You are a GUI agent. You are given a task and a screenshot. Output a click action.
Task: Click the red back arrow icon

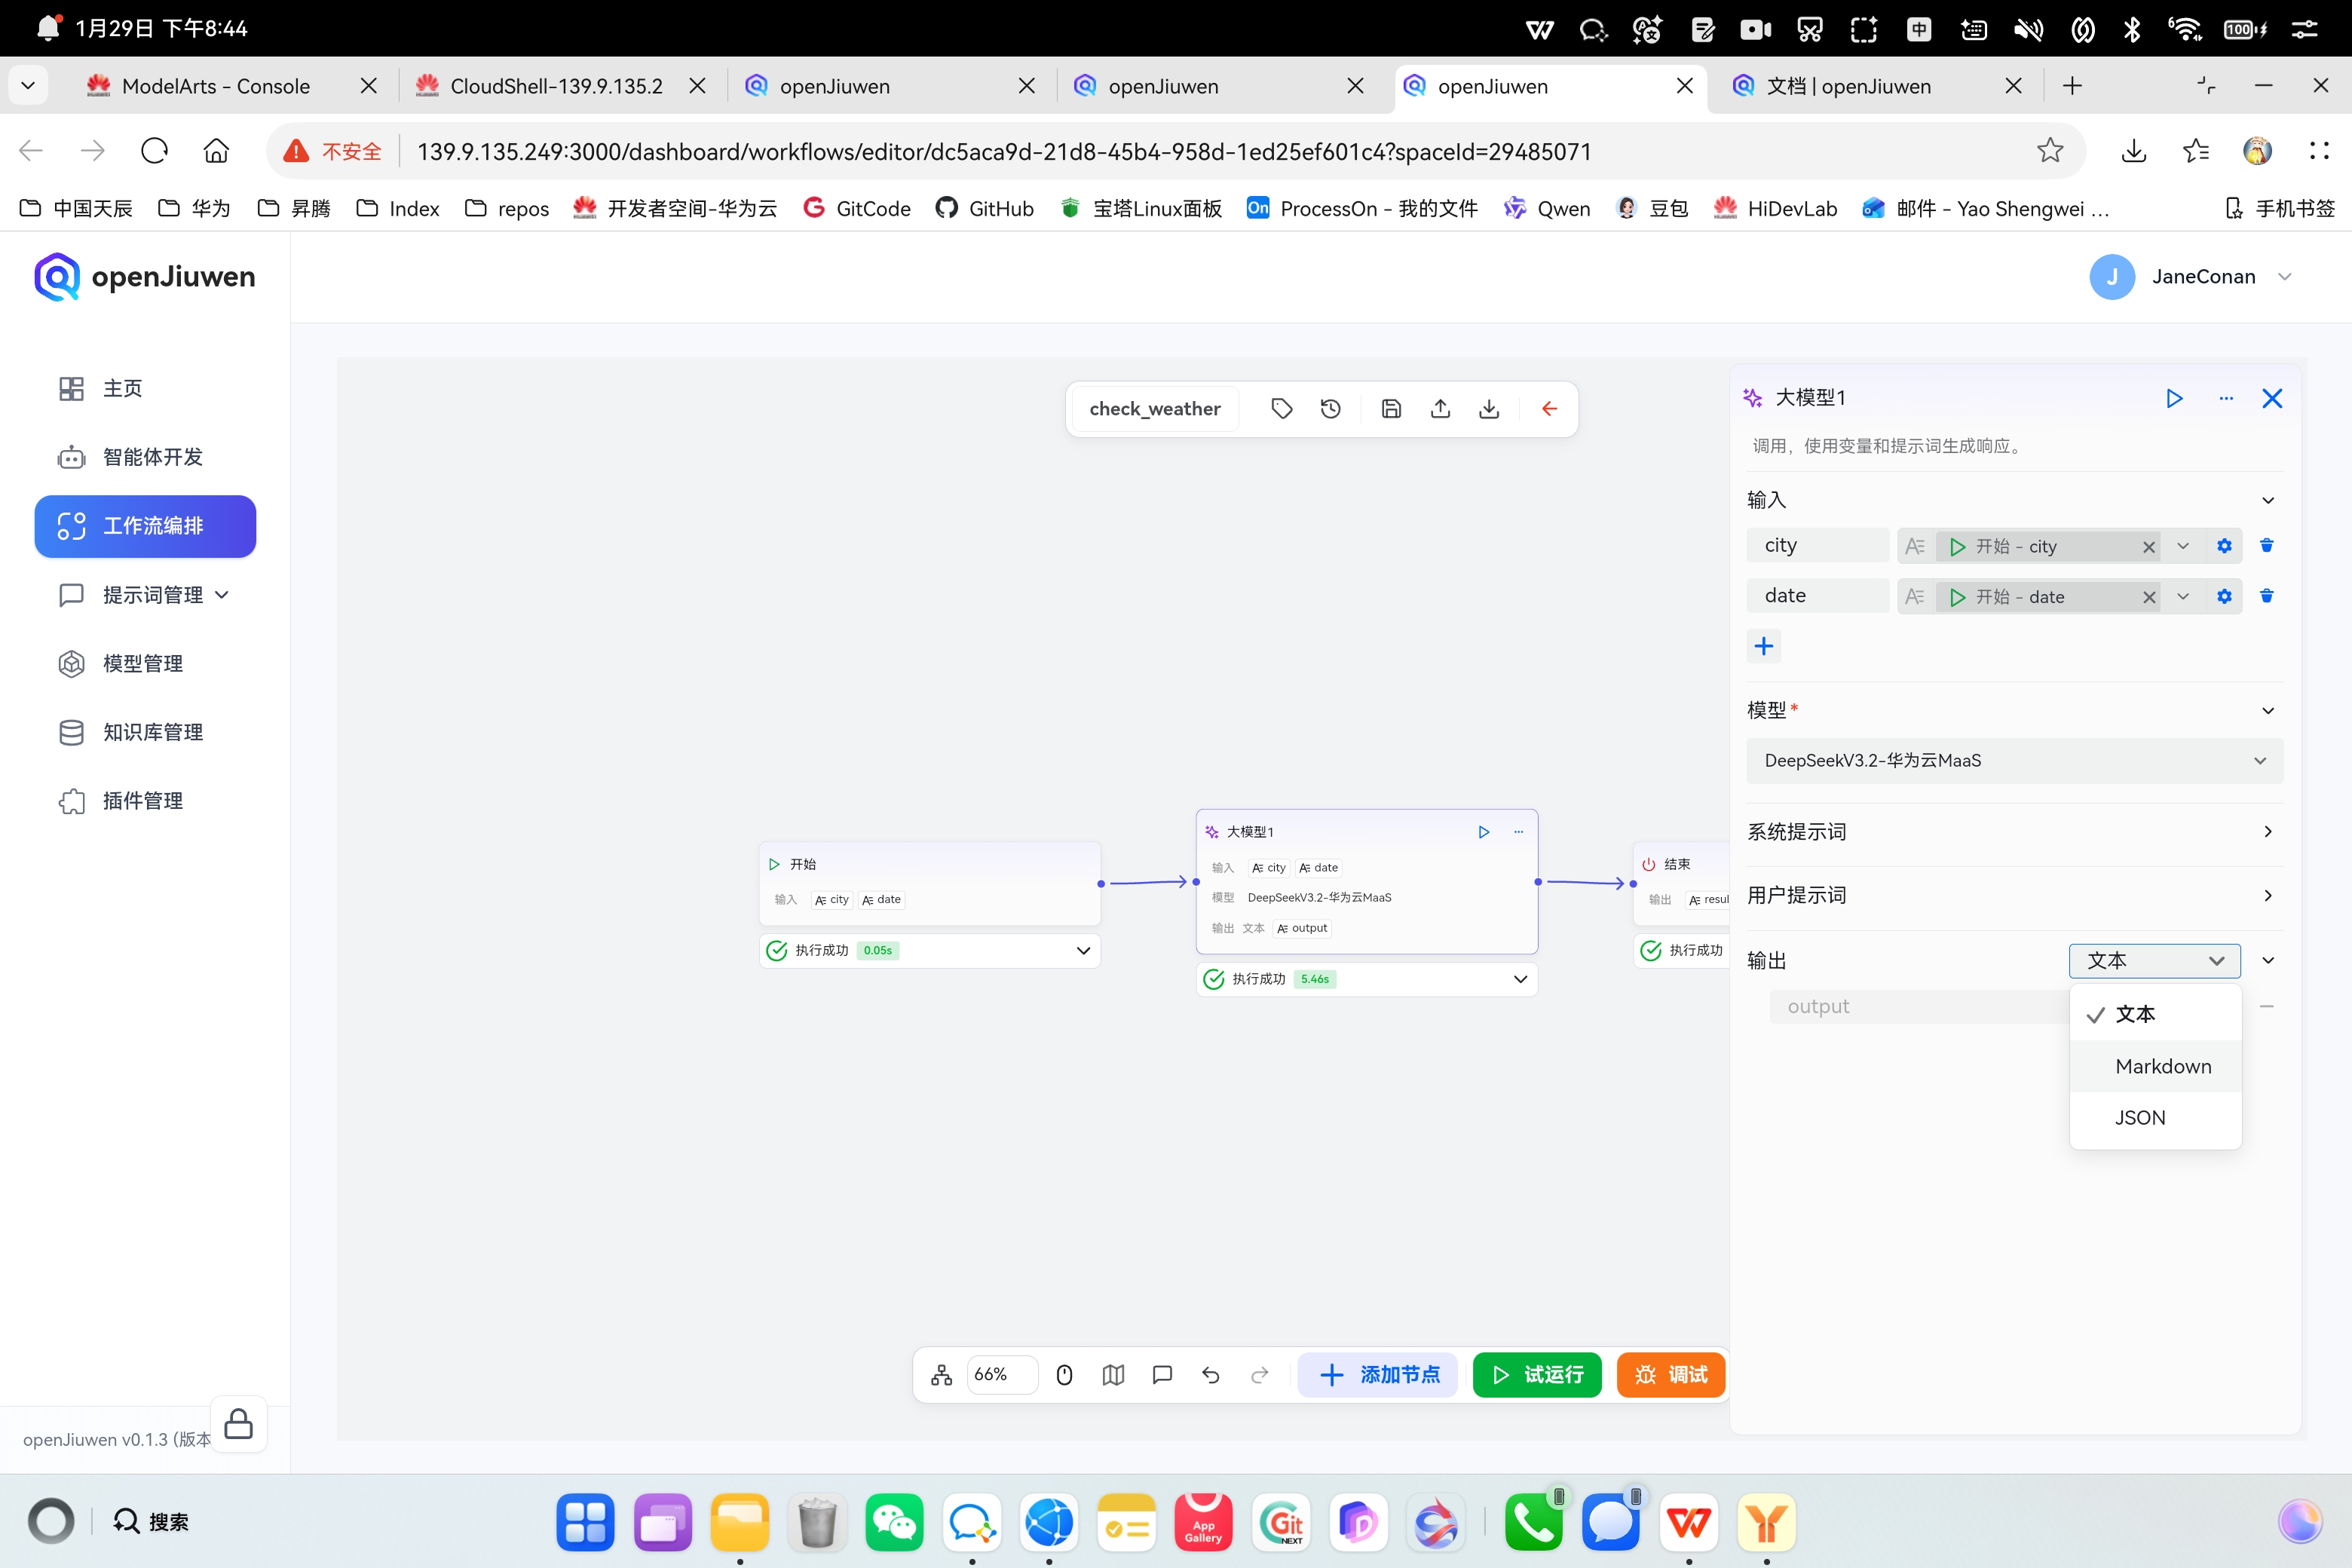coord(1549,408)
